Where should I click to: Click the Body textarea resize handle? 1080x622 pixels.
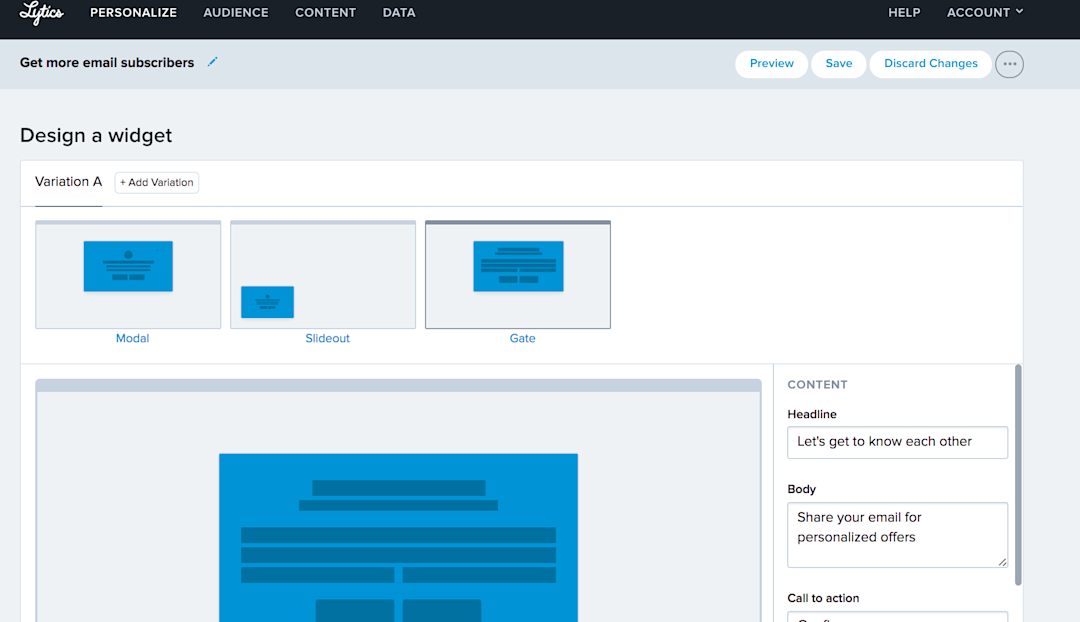(1002, 562)
